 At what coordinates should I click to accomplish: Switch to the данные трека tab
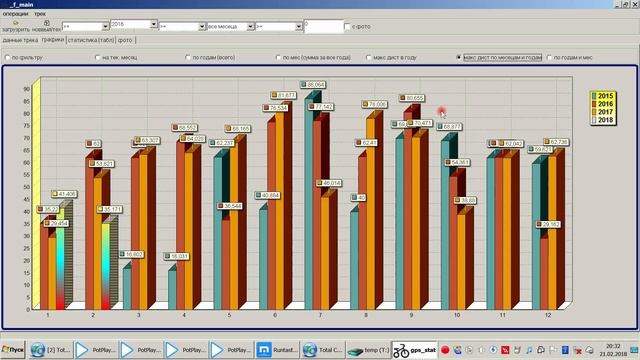pos(20,40)
